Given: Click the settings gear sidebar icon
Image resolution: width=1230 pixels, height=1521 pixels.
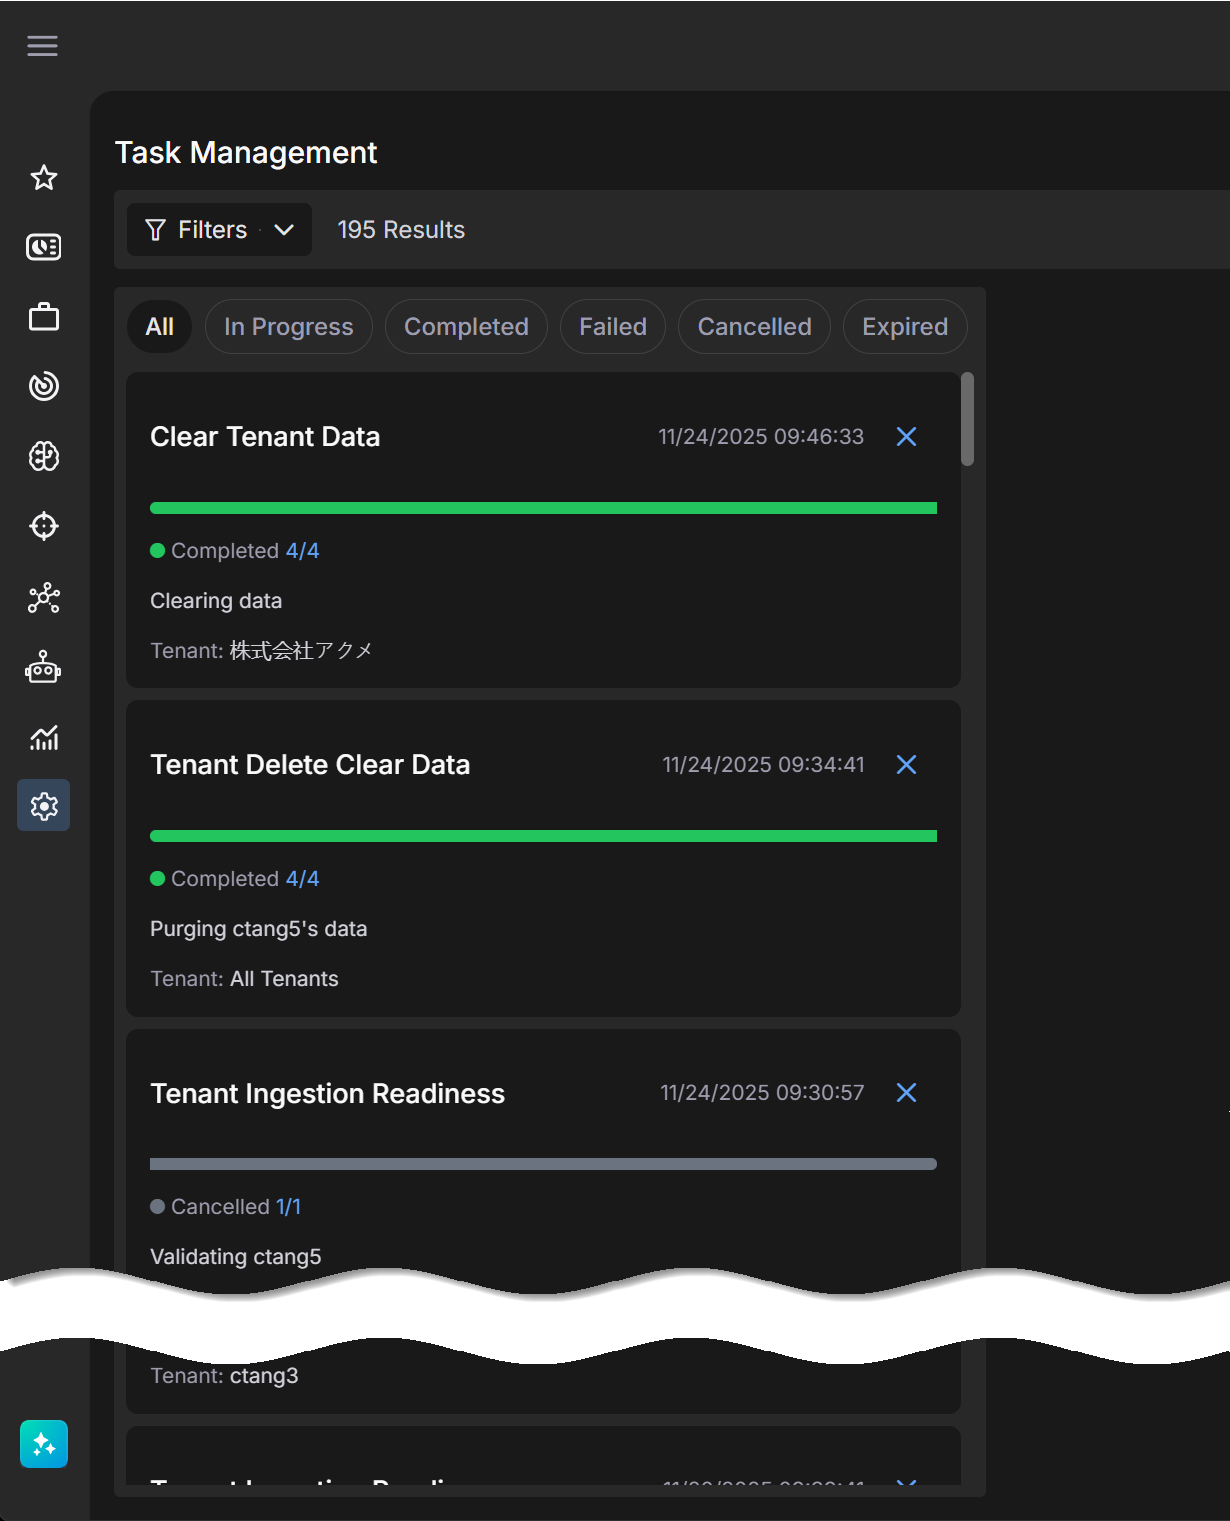Looking at the screenshot, I should pos(44,806).
